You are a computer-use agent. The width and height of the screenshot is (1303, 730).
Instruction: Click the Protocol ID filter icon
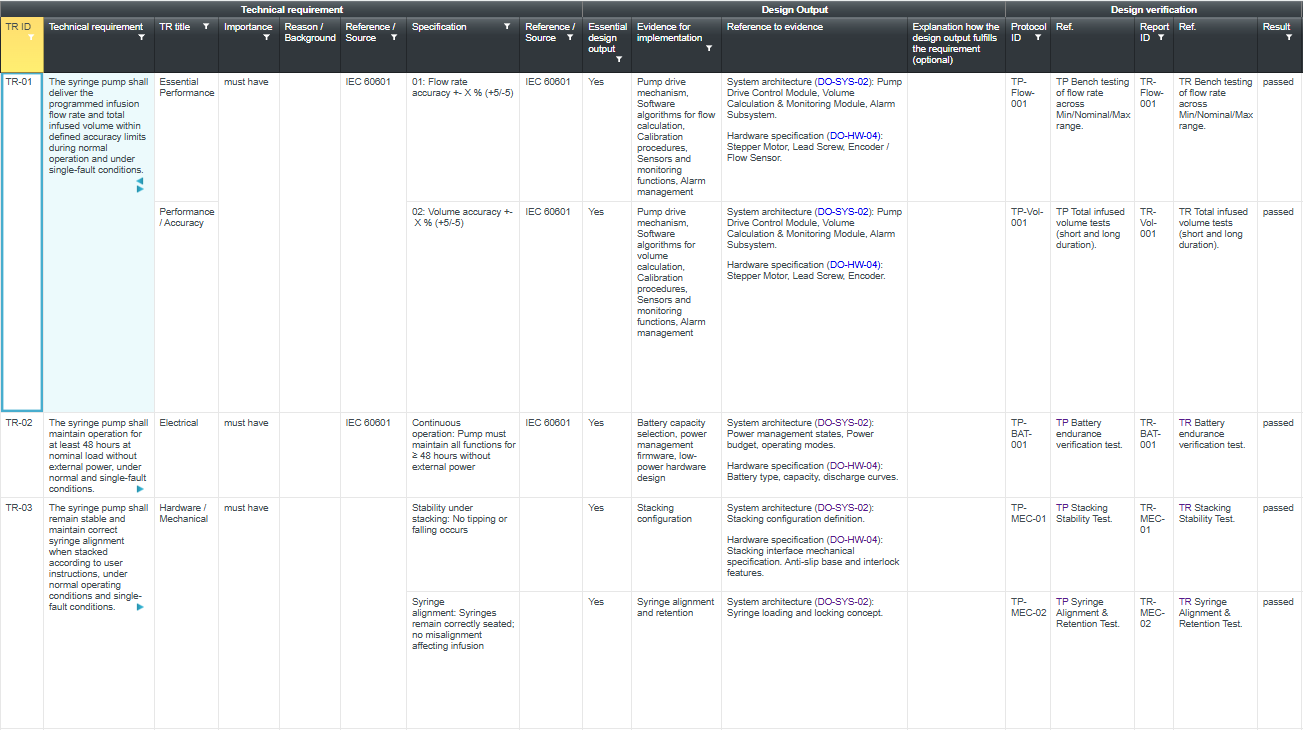click(x=1038, y=37)
